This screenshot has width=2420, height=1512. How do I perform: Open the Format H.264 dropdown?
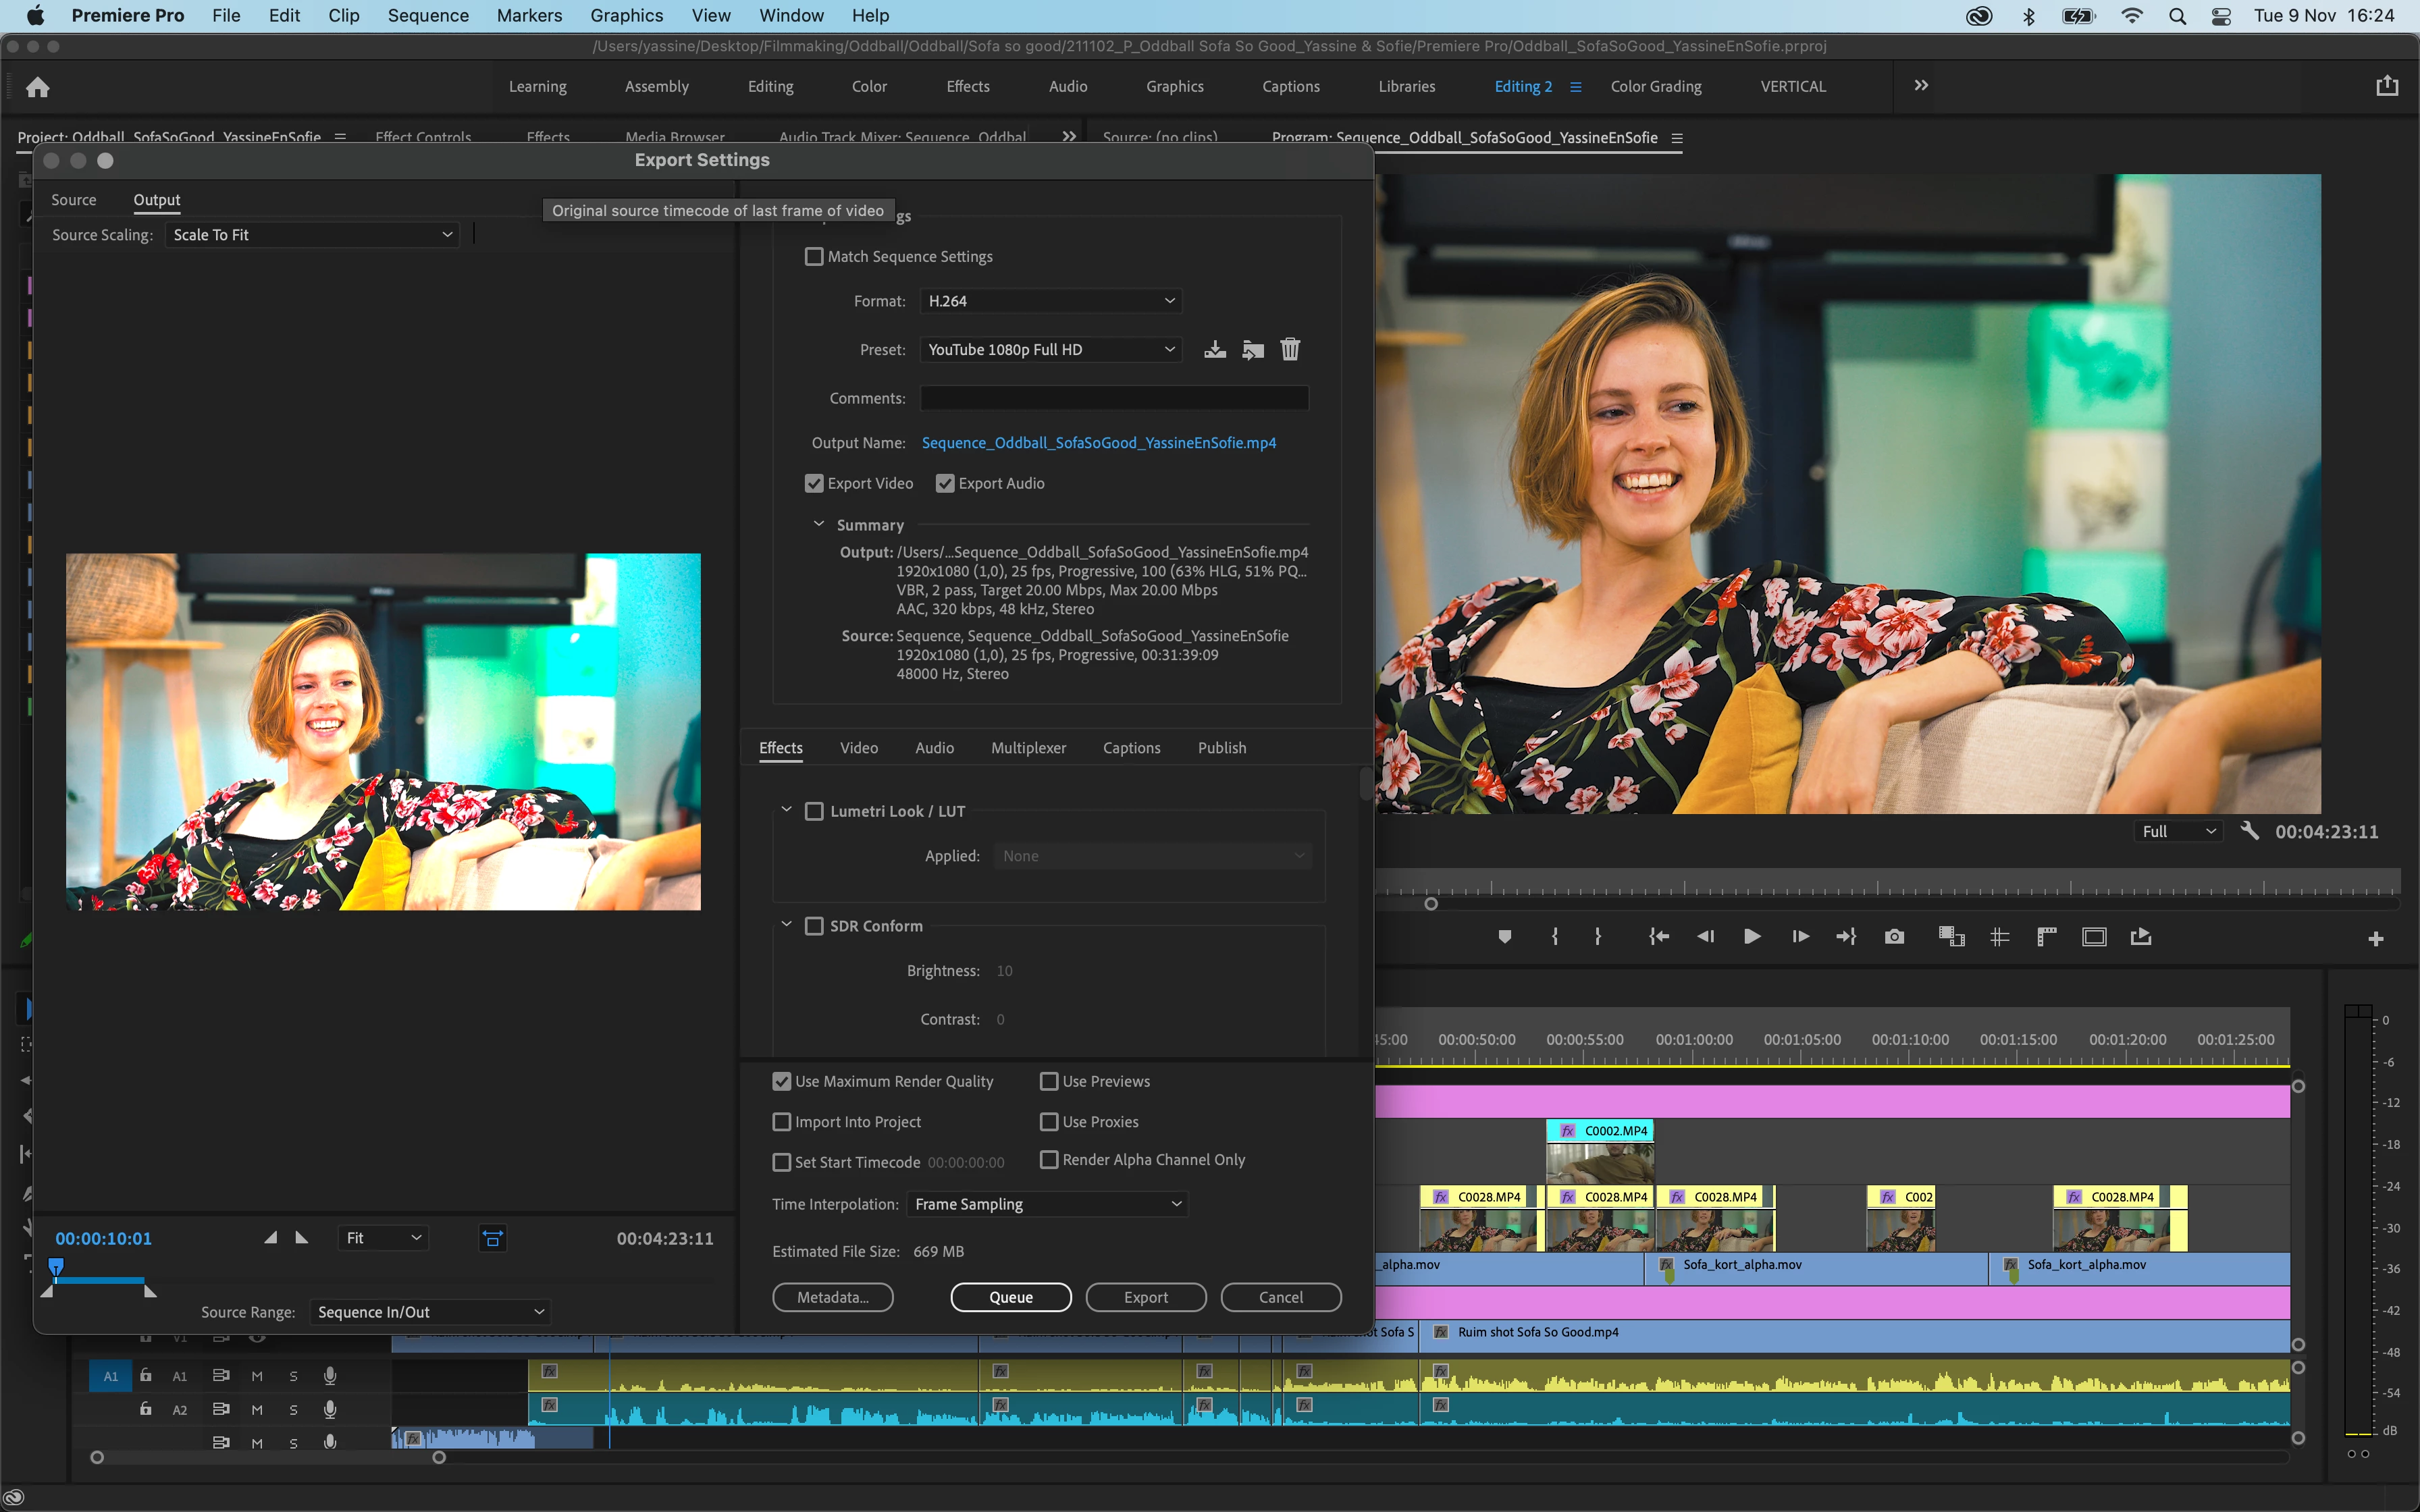1050,301
